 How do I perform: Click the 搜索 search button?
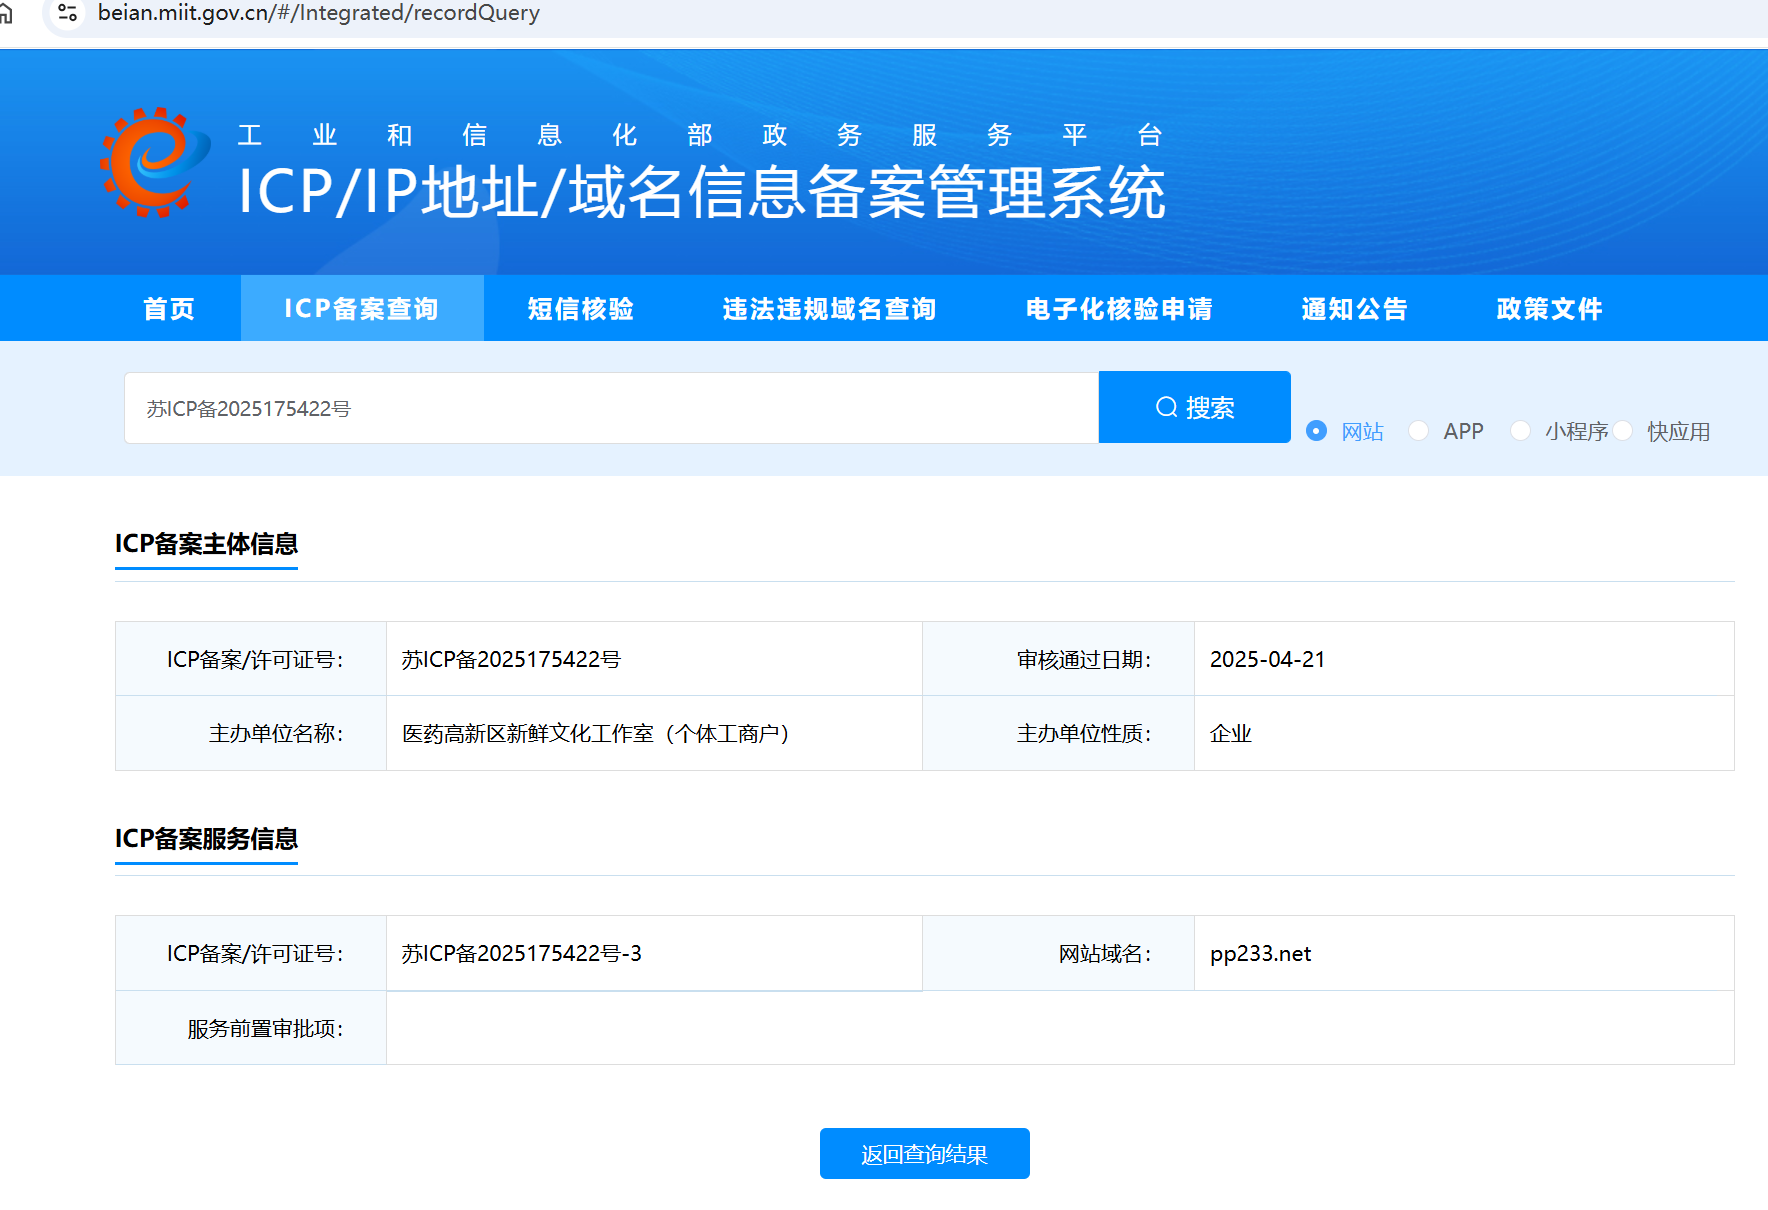pos(1195,407)
